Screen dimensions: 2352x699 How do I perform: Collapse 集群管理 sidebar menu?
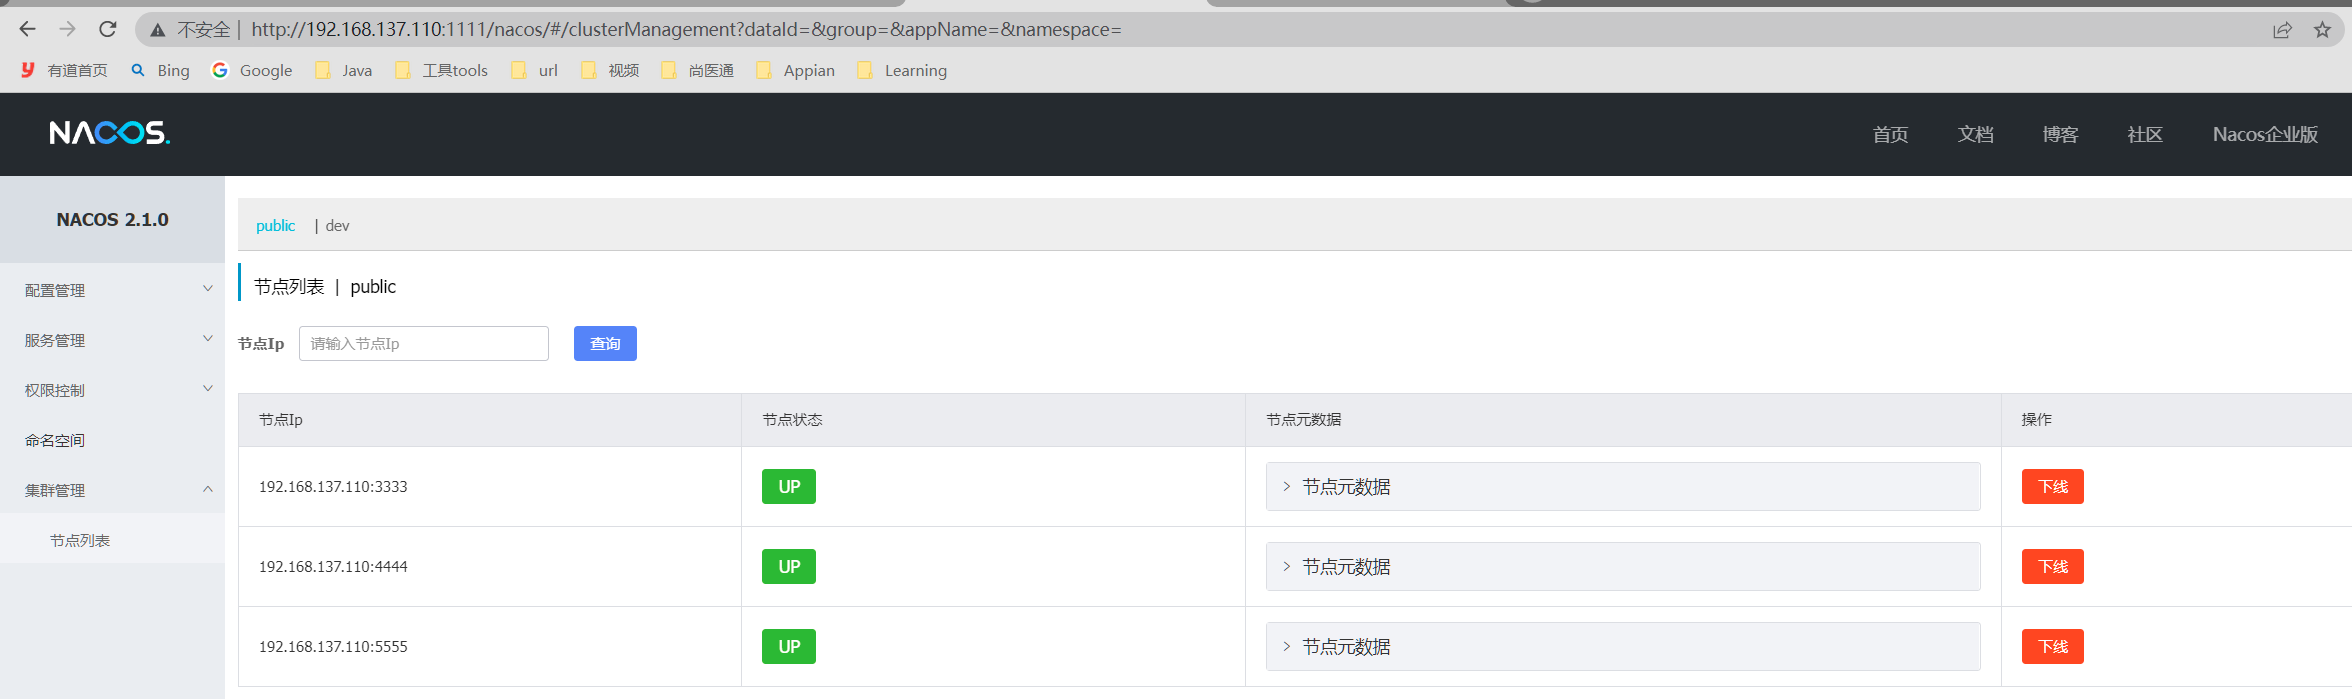tap(112, 490)
